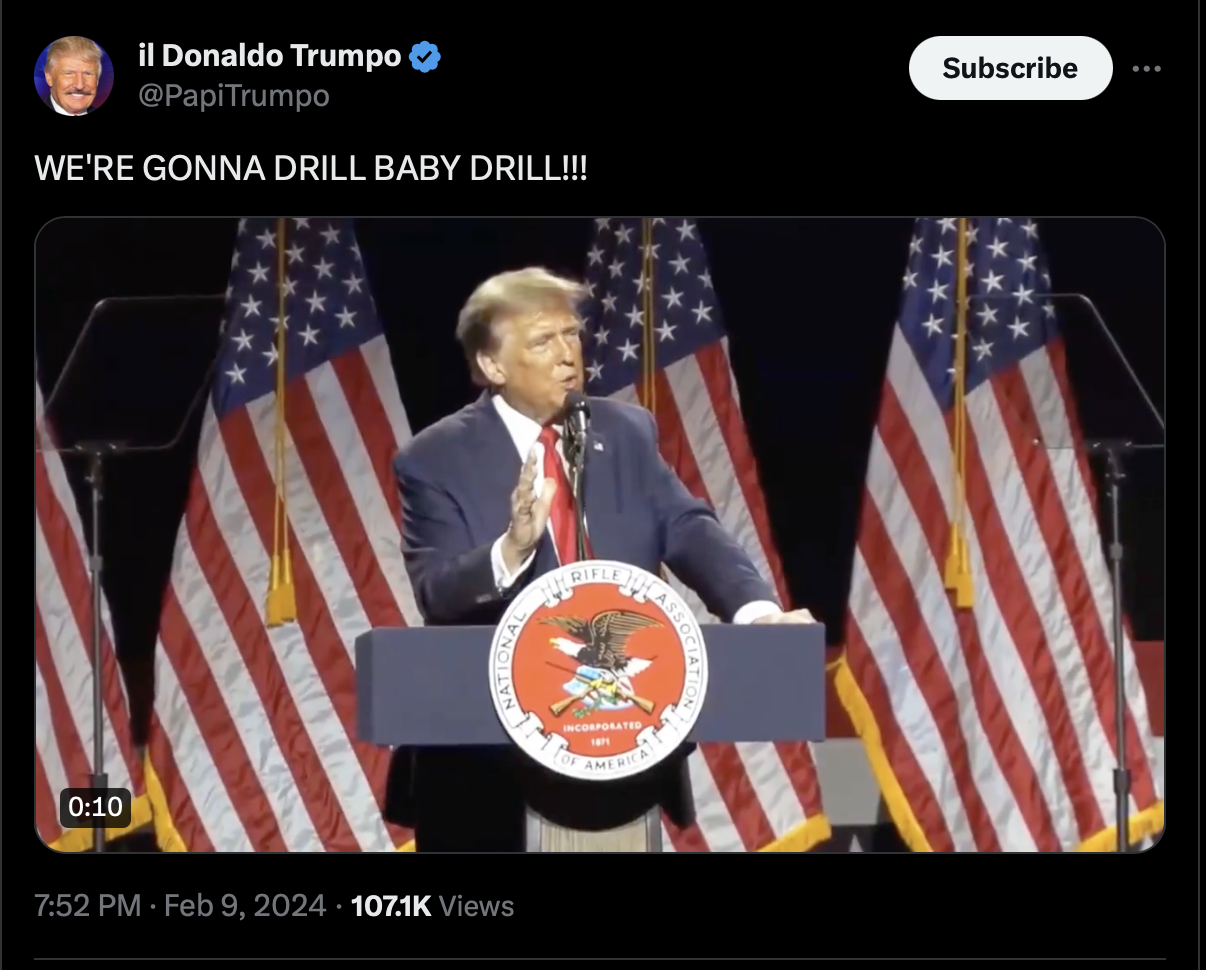The image size is (1206, 970).
Task: Subscribe to the account
Action: point(1010,68)
